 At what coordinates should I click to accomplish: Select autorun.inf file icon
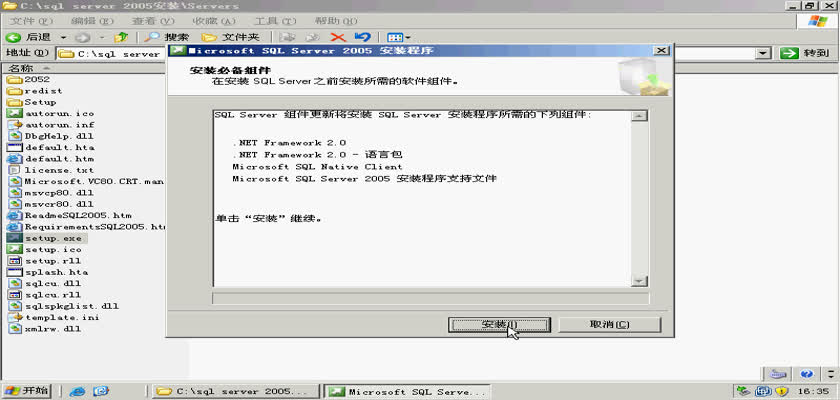click(15, 124)
